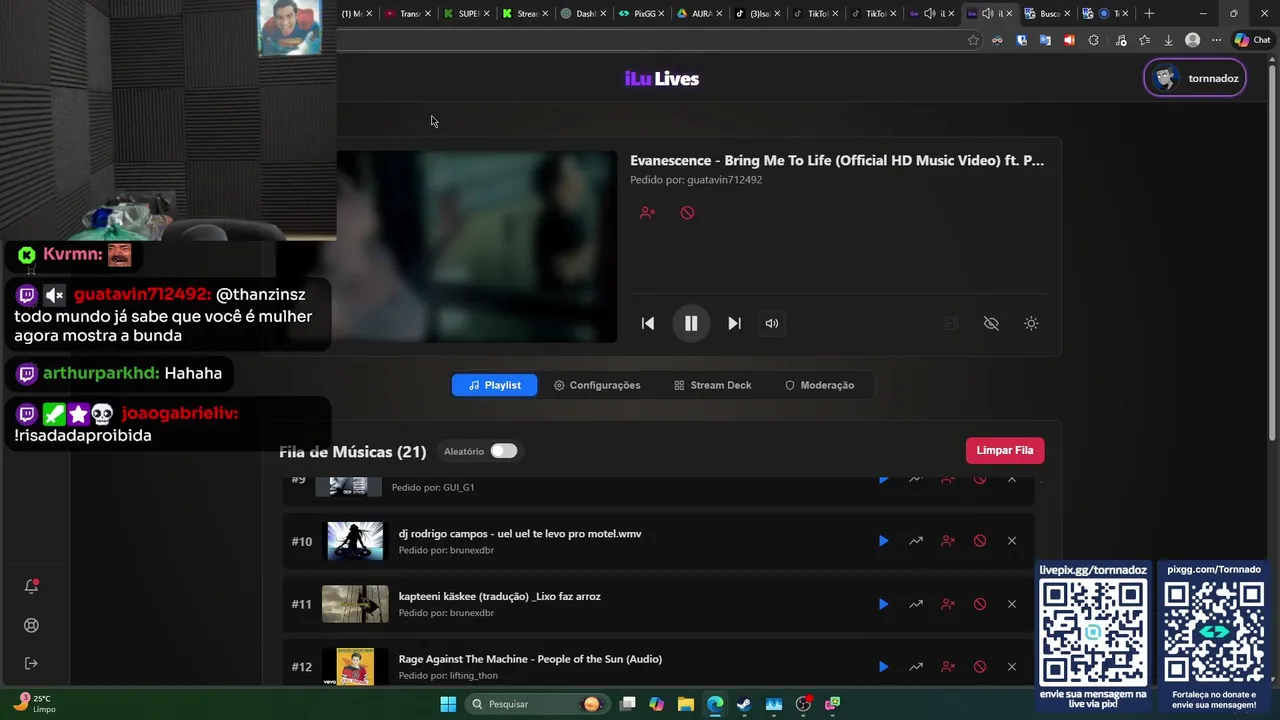1280x720 pixels.
Task: Promote song #12 with the trend arrow
Action: coord(915,667)
